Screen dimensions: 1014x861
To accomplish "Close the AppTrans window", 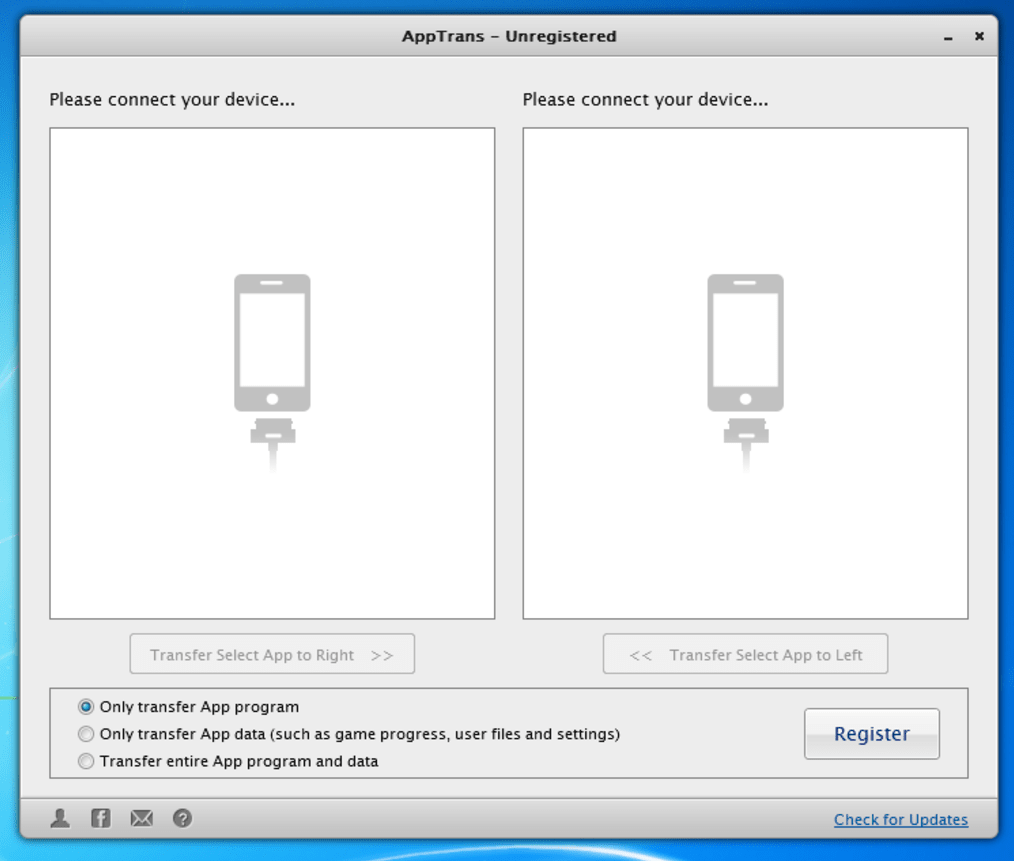I will [x=980, y=36].
